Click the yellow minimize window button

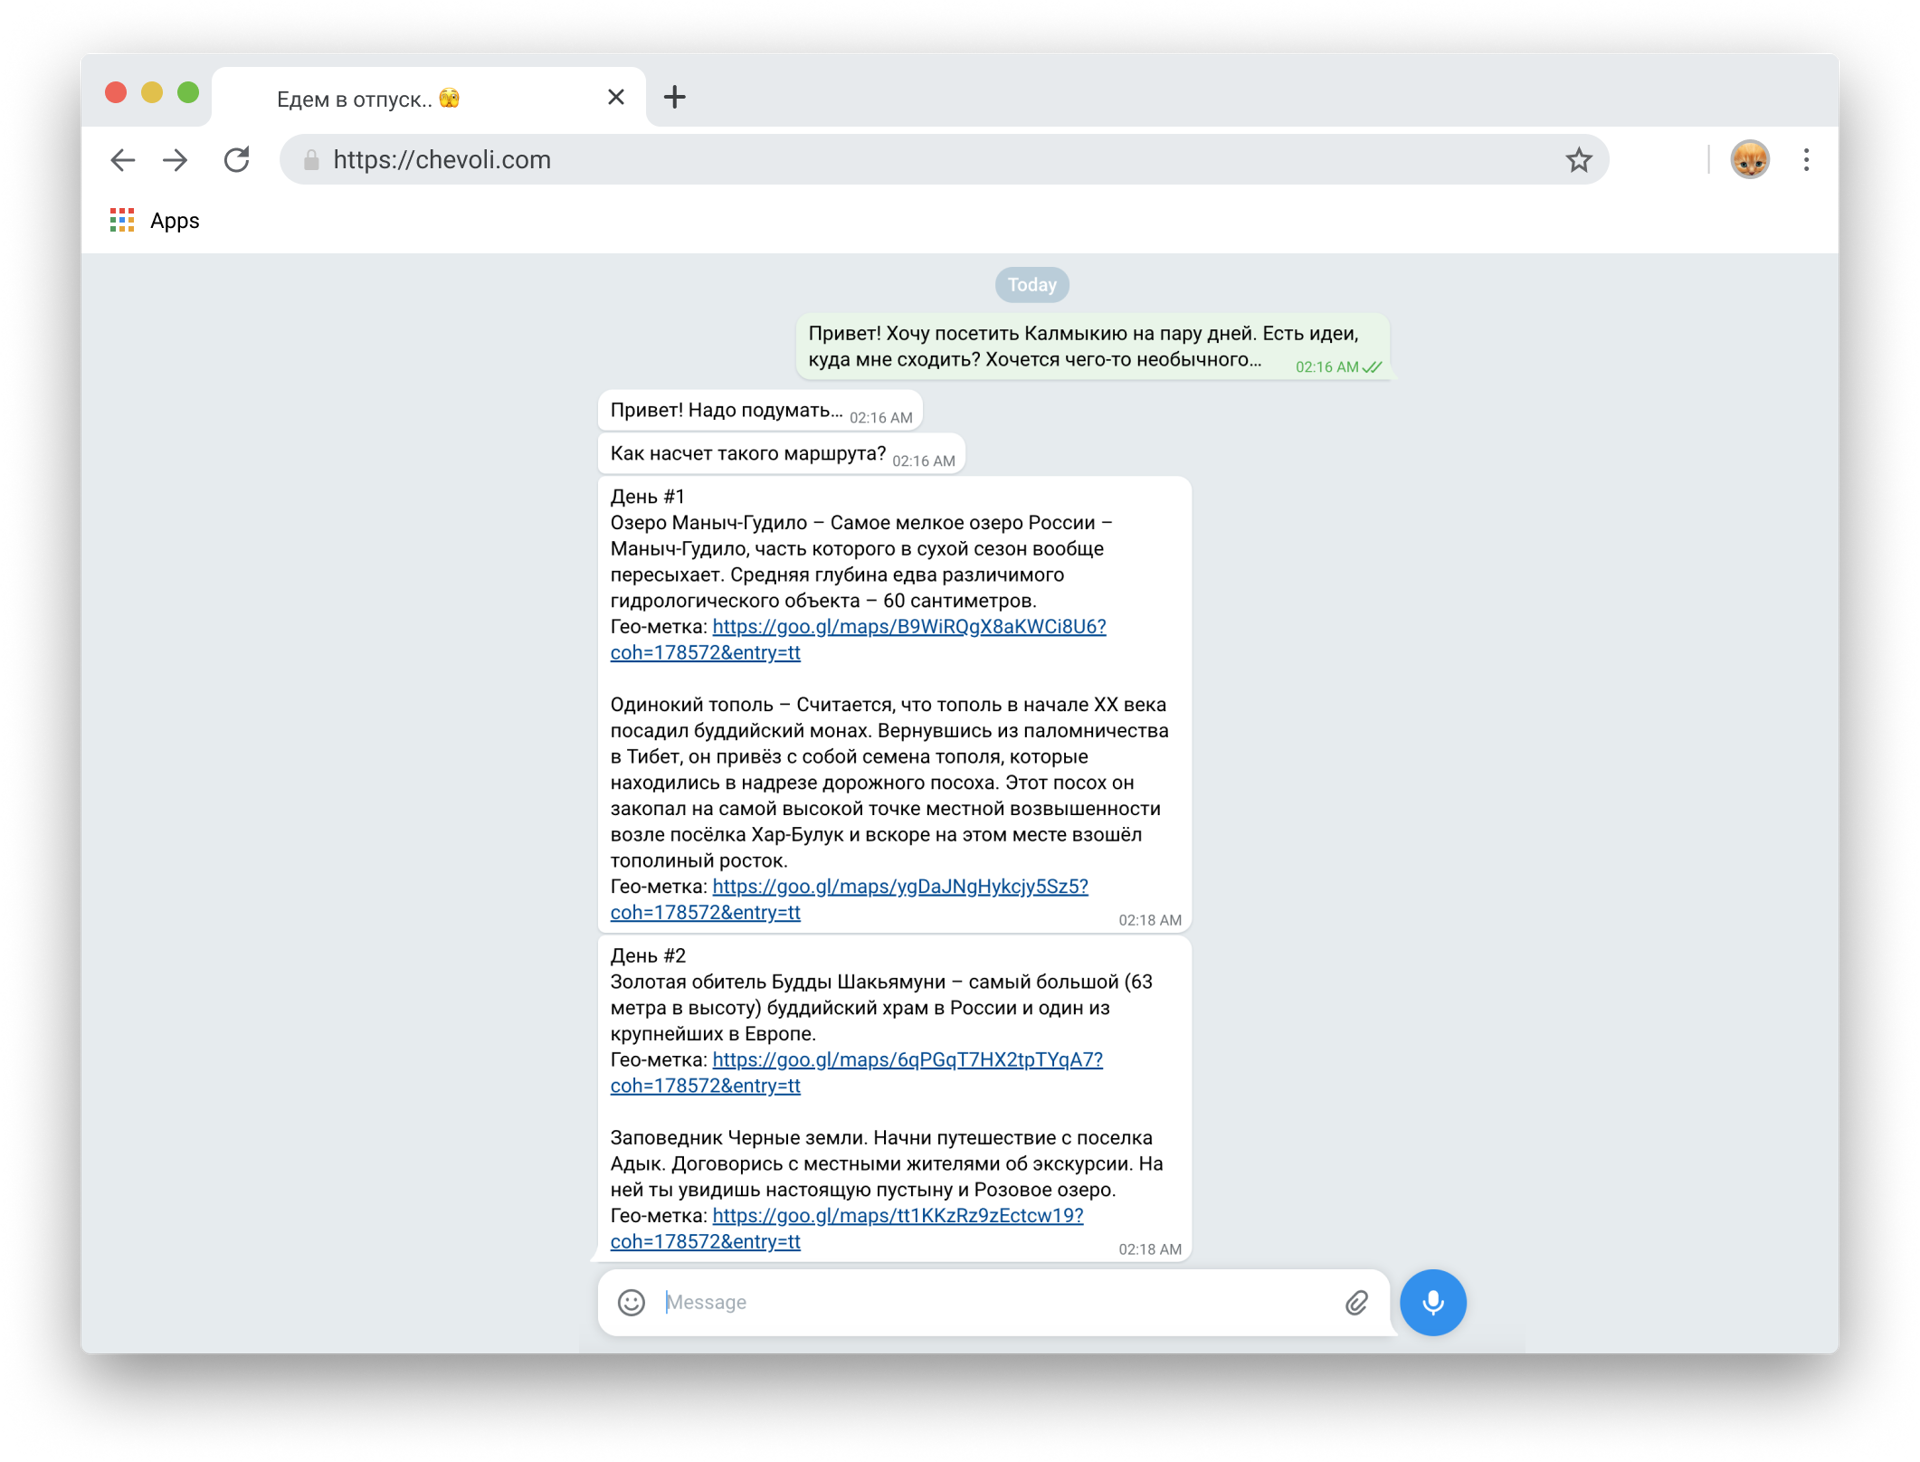pos(152,93)
